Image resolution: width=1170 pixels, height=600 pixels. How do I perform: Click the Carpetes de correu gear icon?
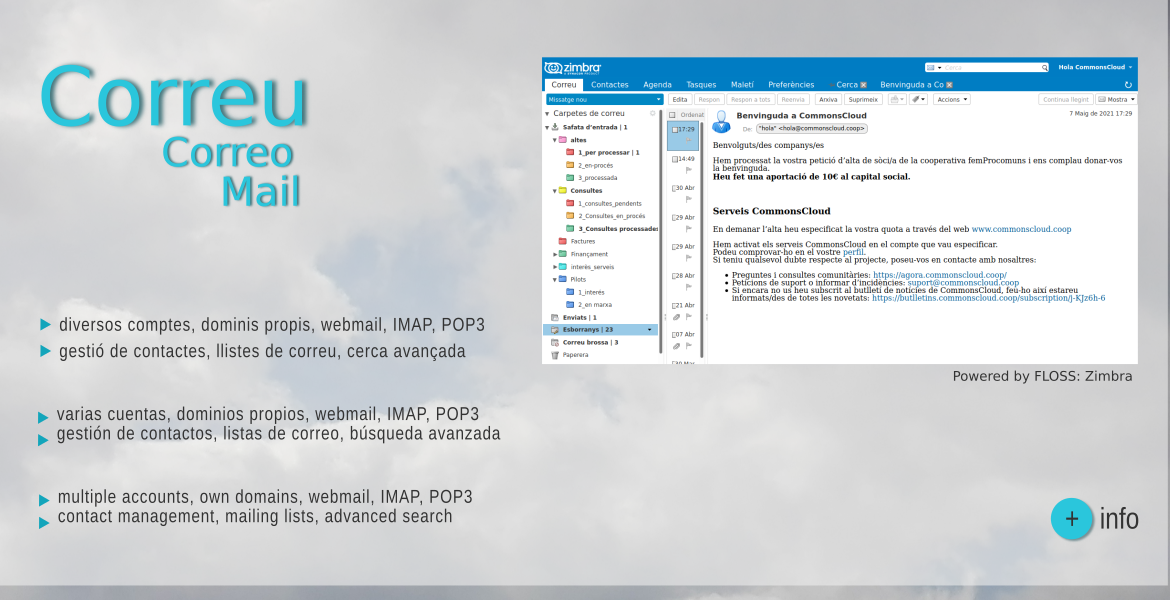pyautogui.click(x=652, y=113)
